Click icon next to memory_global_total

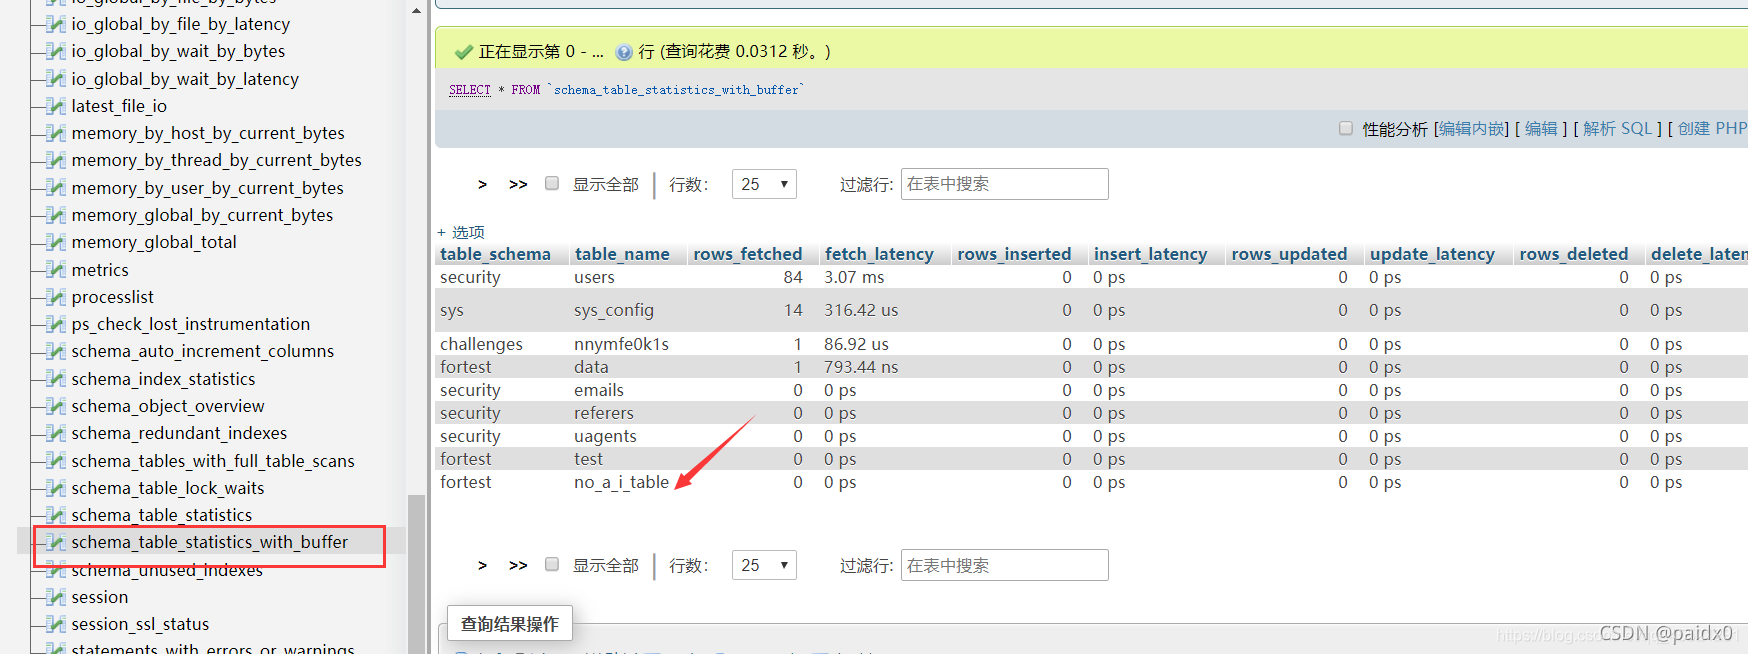pyautogui.click(x=57, y=242)
